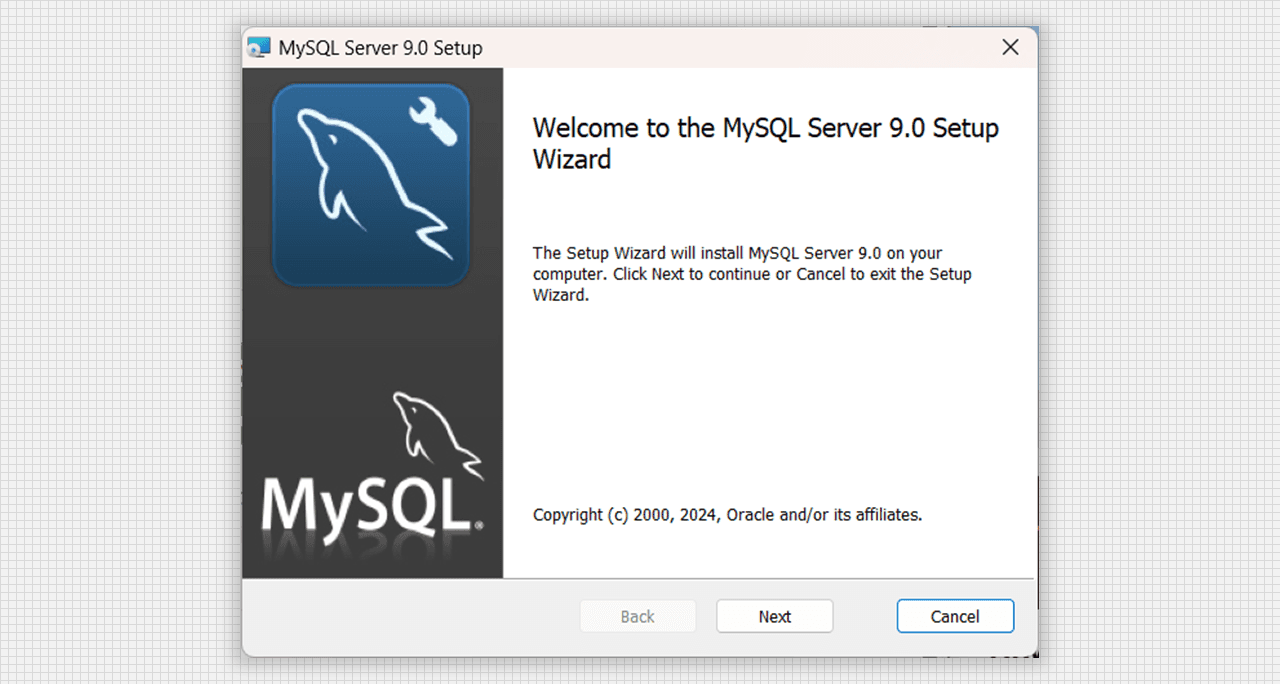The image size is (1280, 684).
Task: Click the grid background outside the dialog
Action: pyautogui.click(x=120, y=340)
